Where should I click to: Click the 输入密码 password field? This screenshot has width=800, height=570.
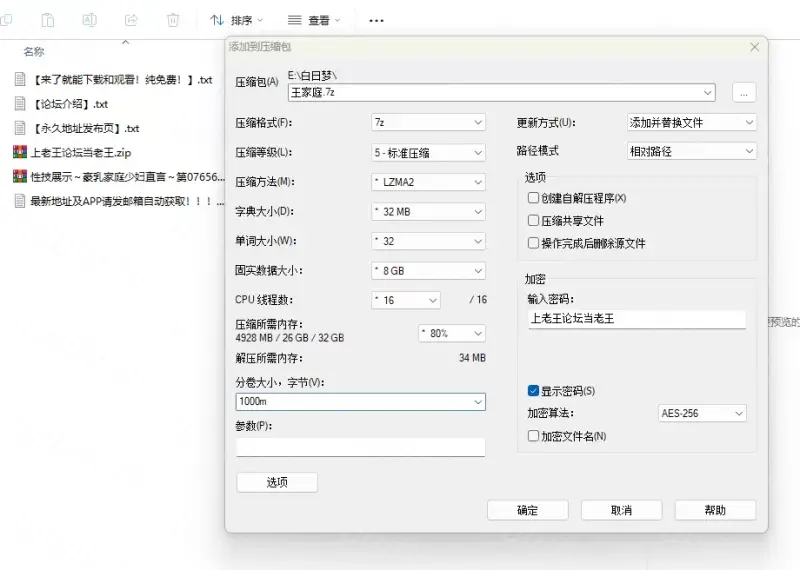(636, 319)
